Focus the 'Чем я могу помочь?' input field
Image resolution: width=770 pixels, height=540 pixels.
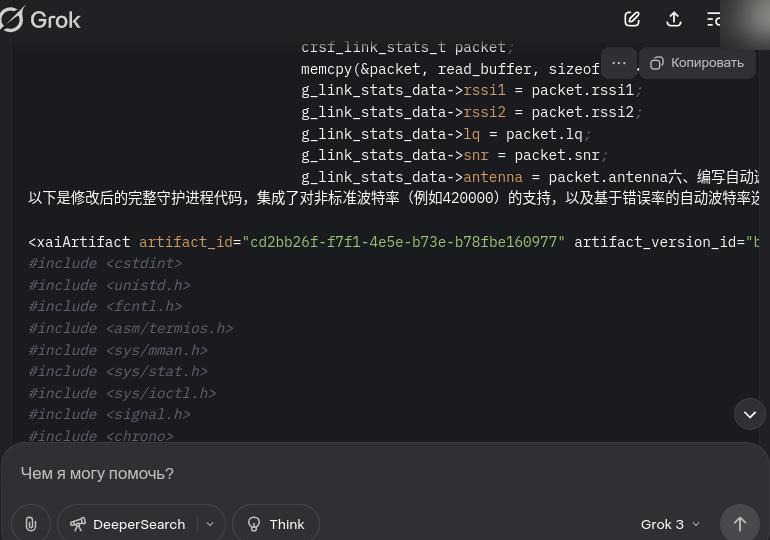tap(385, 473)
